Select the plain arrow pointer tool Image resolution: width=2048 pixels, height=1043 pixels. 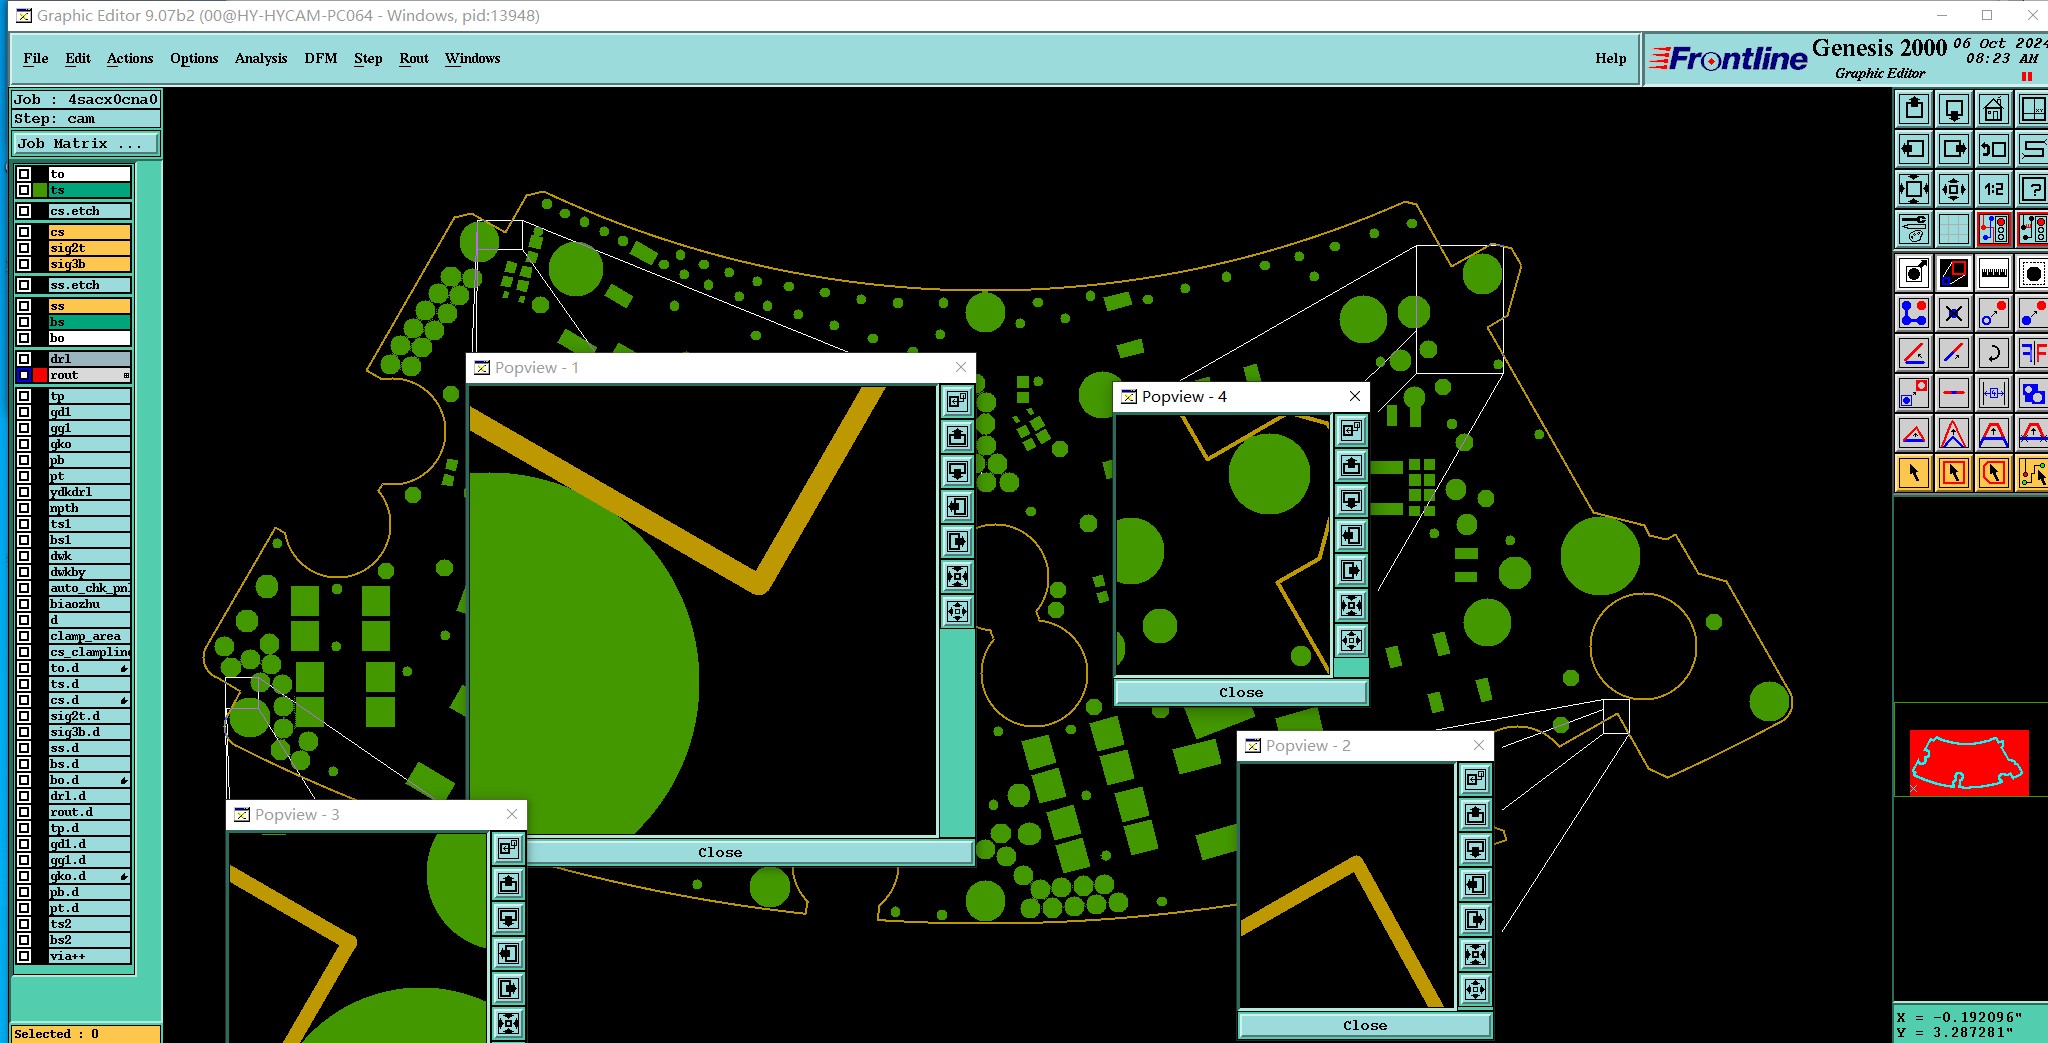(1914, 473)
